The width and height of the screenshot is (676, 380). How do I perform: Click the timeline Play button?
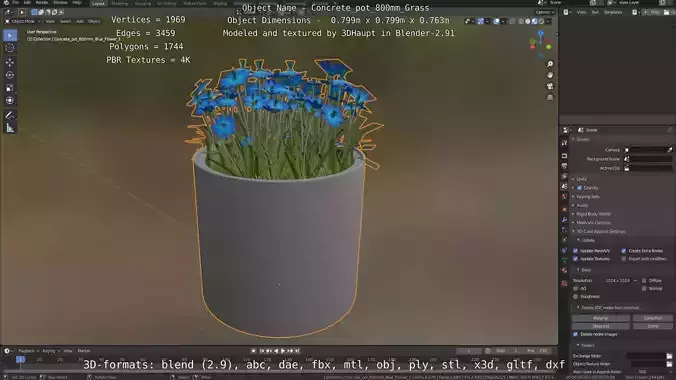point(283,351)
